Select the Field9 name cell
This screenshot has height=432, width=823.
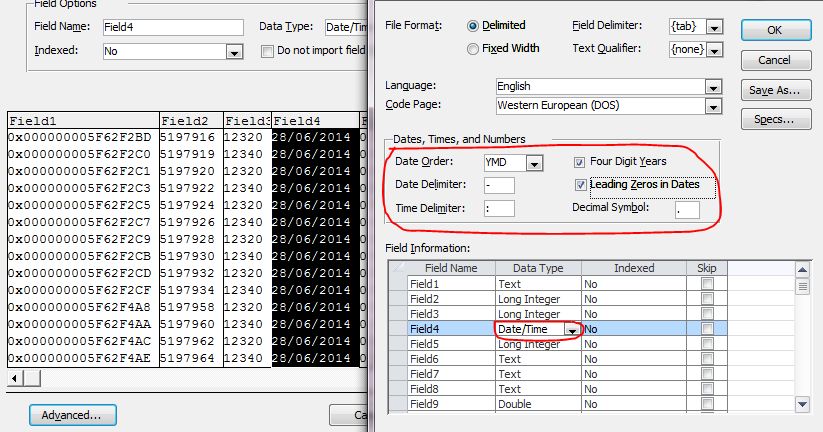pos(451,404)
